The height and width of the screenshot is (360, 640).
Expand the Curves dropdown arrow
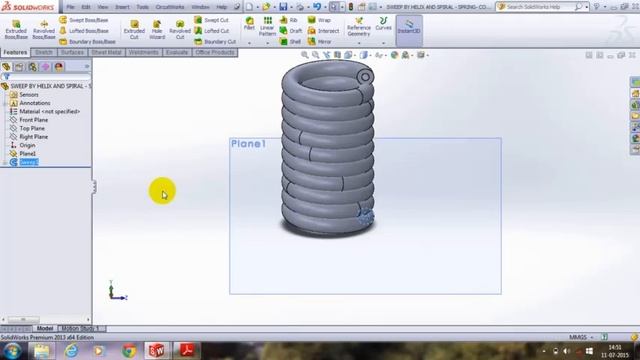click(383, 43)
